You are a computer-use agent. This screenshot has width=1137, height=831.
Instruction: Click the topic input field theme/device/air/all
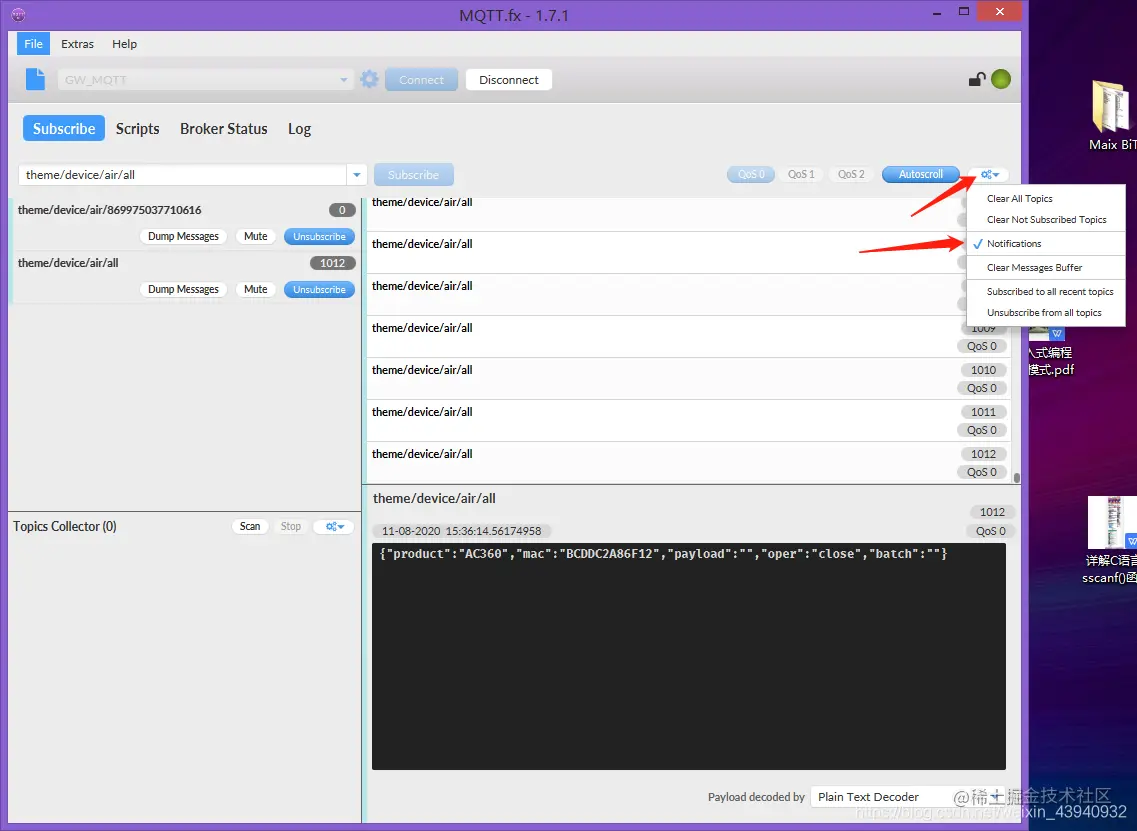(x=183, y=175)
